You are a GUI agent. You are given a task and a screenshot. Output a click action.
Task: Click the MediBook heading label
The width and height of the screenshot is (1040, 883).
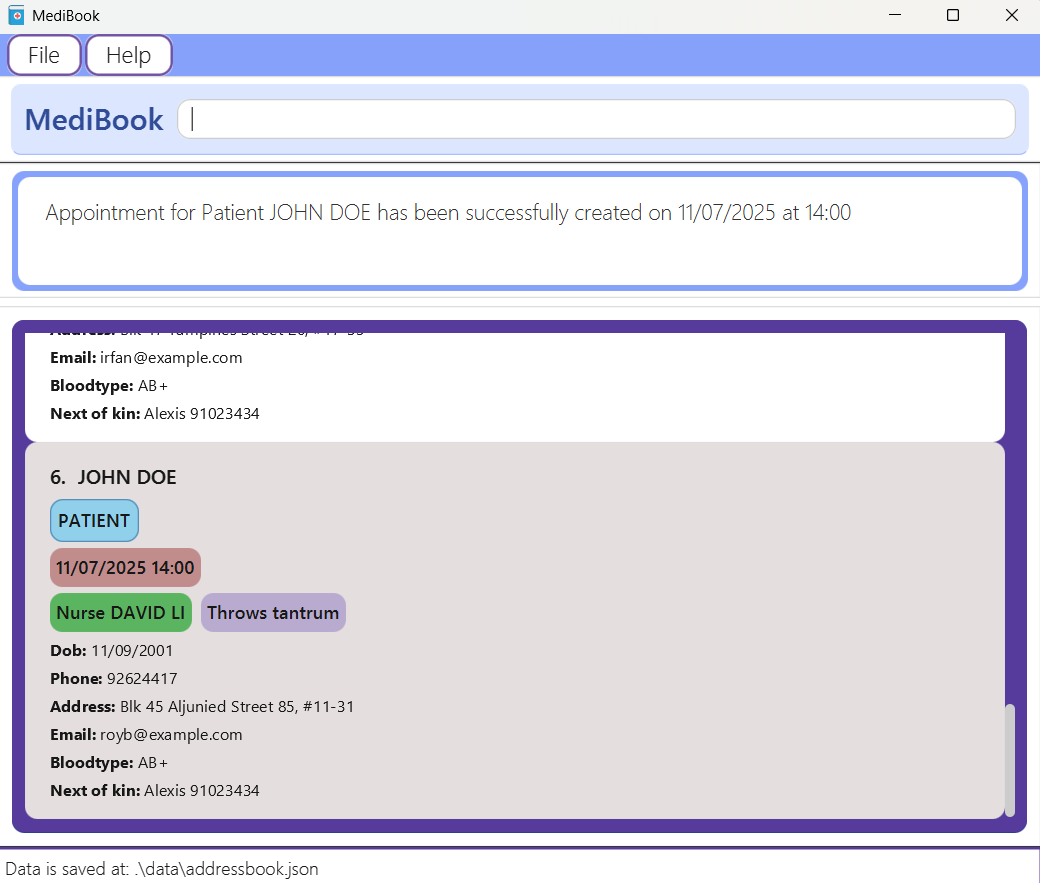[x=94, y=119]
